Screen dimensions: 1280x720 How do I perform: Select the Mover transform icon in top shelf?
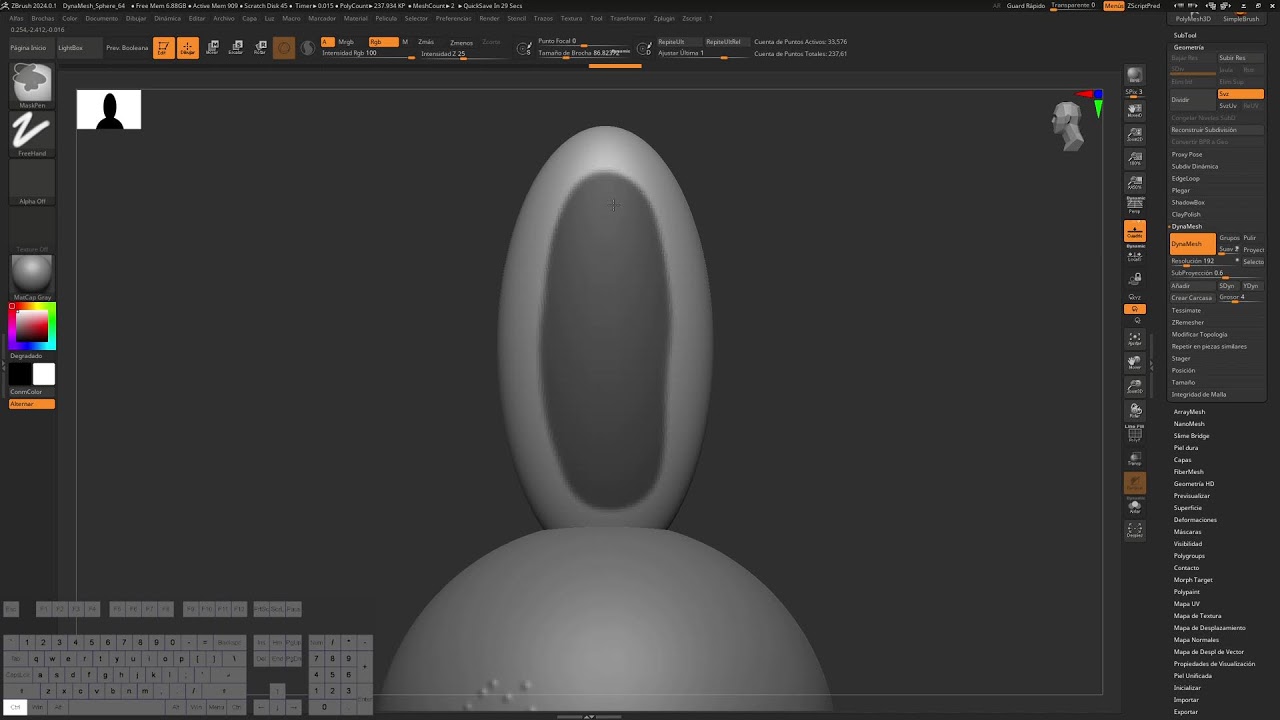pyautogui.click(x=212, y=48)
